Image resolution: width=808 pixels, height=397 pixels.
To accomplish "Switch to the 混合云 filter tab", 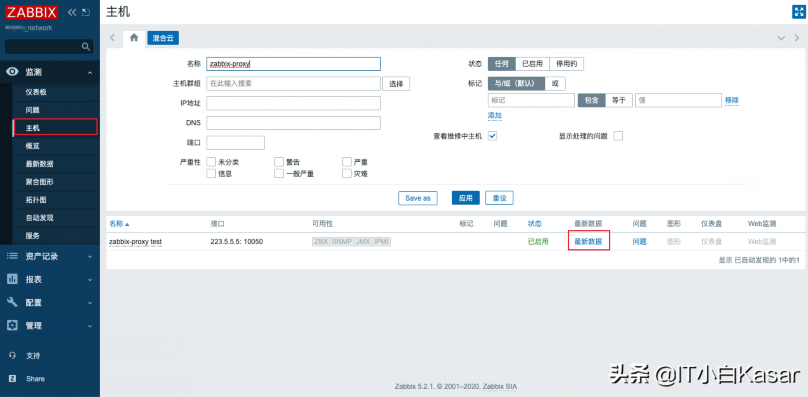I will tap(163, 38).
